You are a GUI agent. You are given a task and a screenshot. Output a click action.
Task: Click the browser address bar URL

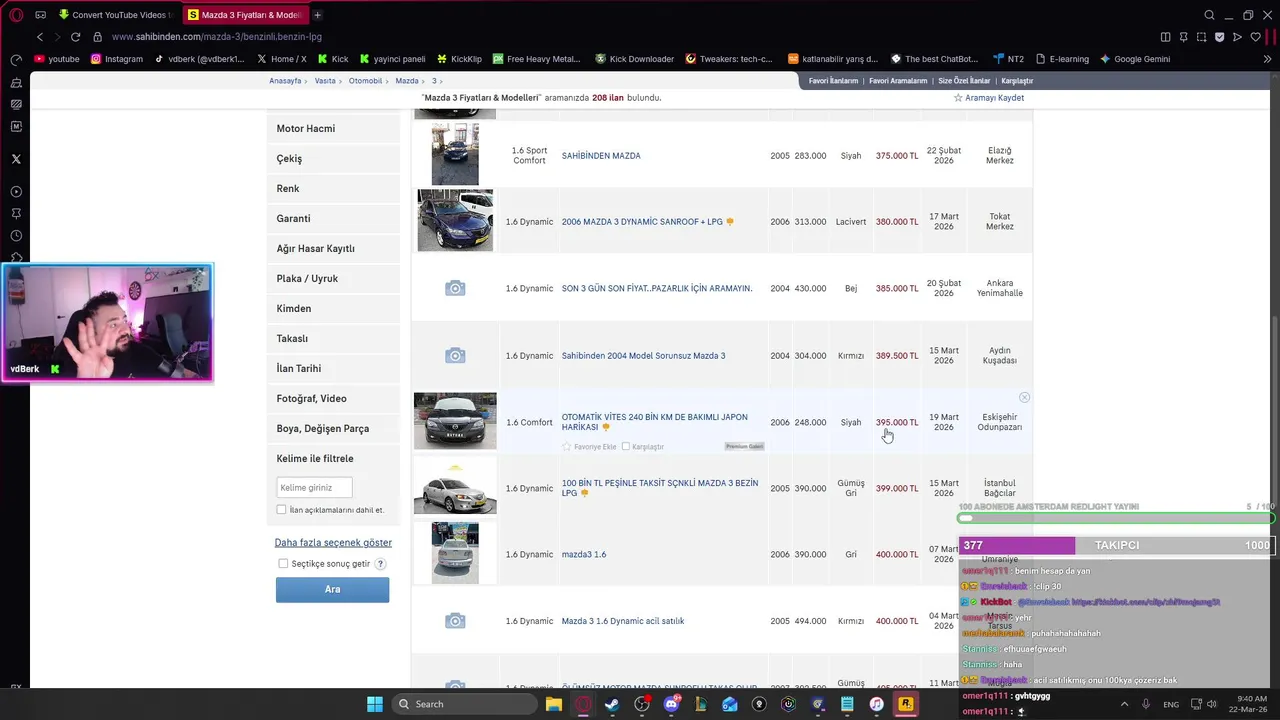pos(216,37)
